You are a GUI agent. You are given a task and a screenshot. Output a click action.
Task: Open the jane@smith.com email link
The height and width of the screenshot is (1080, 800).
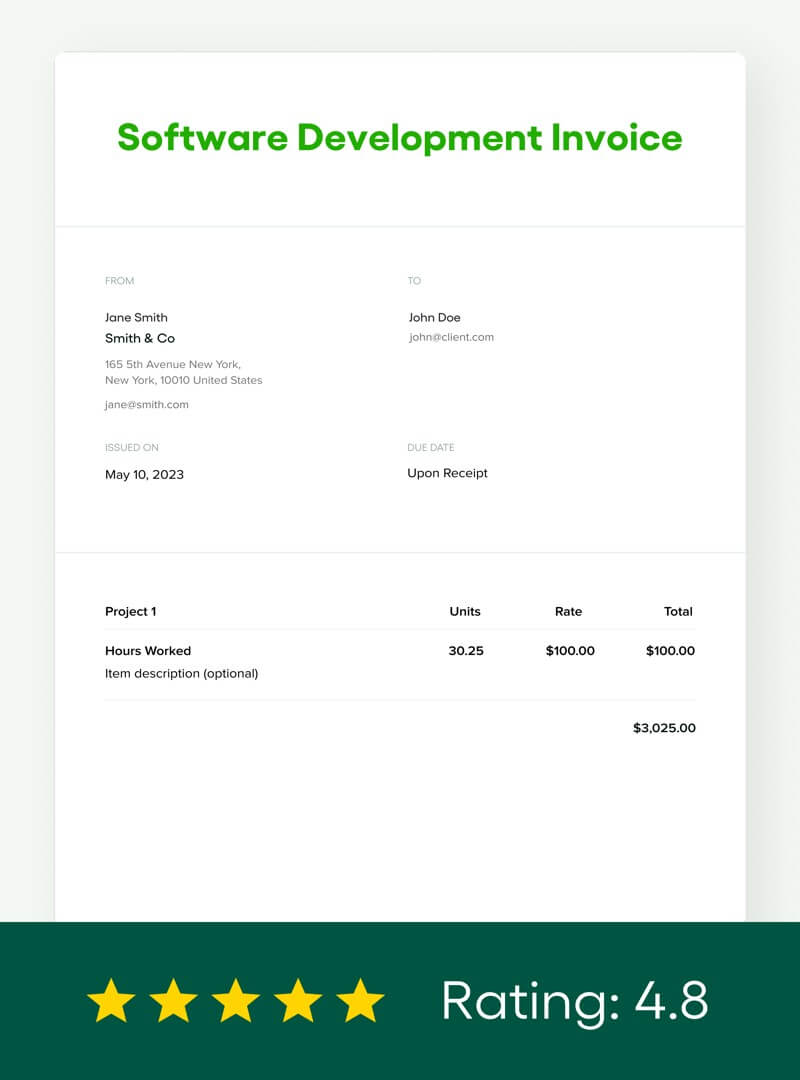click(x=147, y=405)
